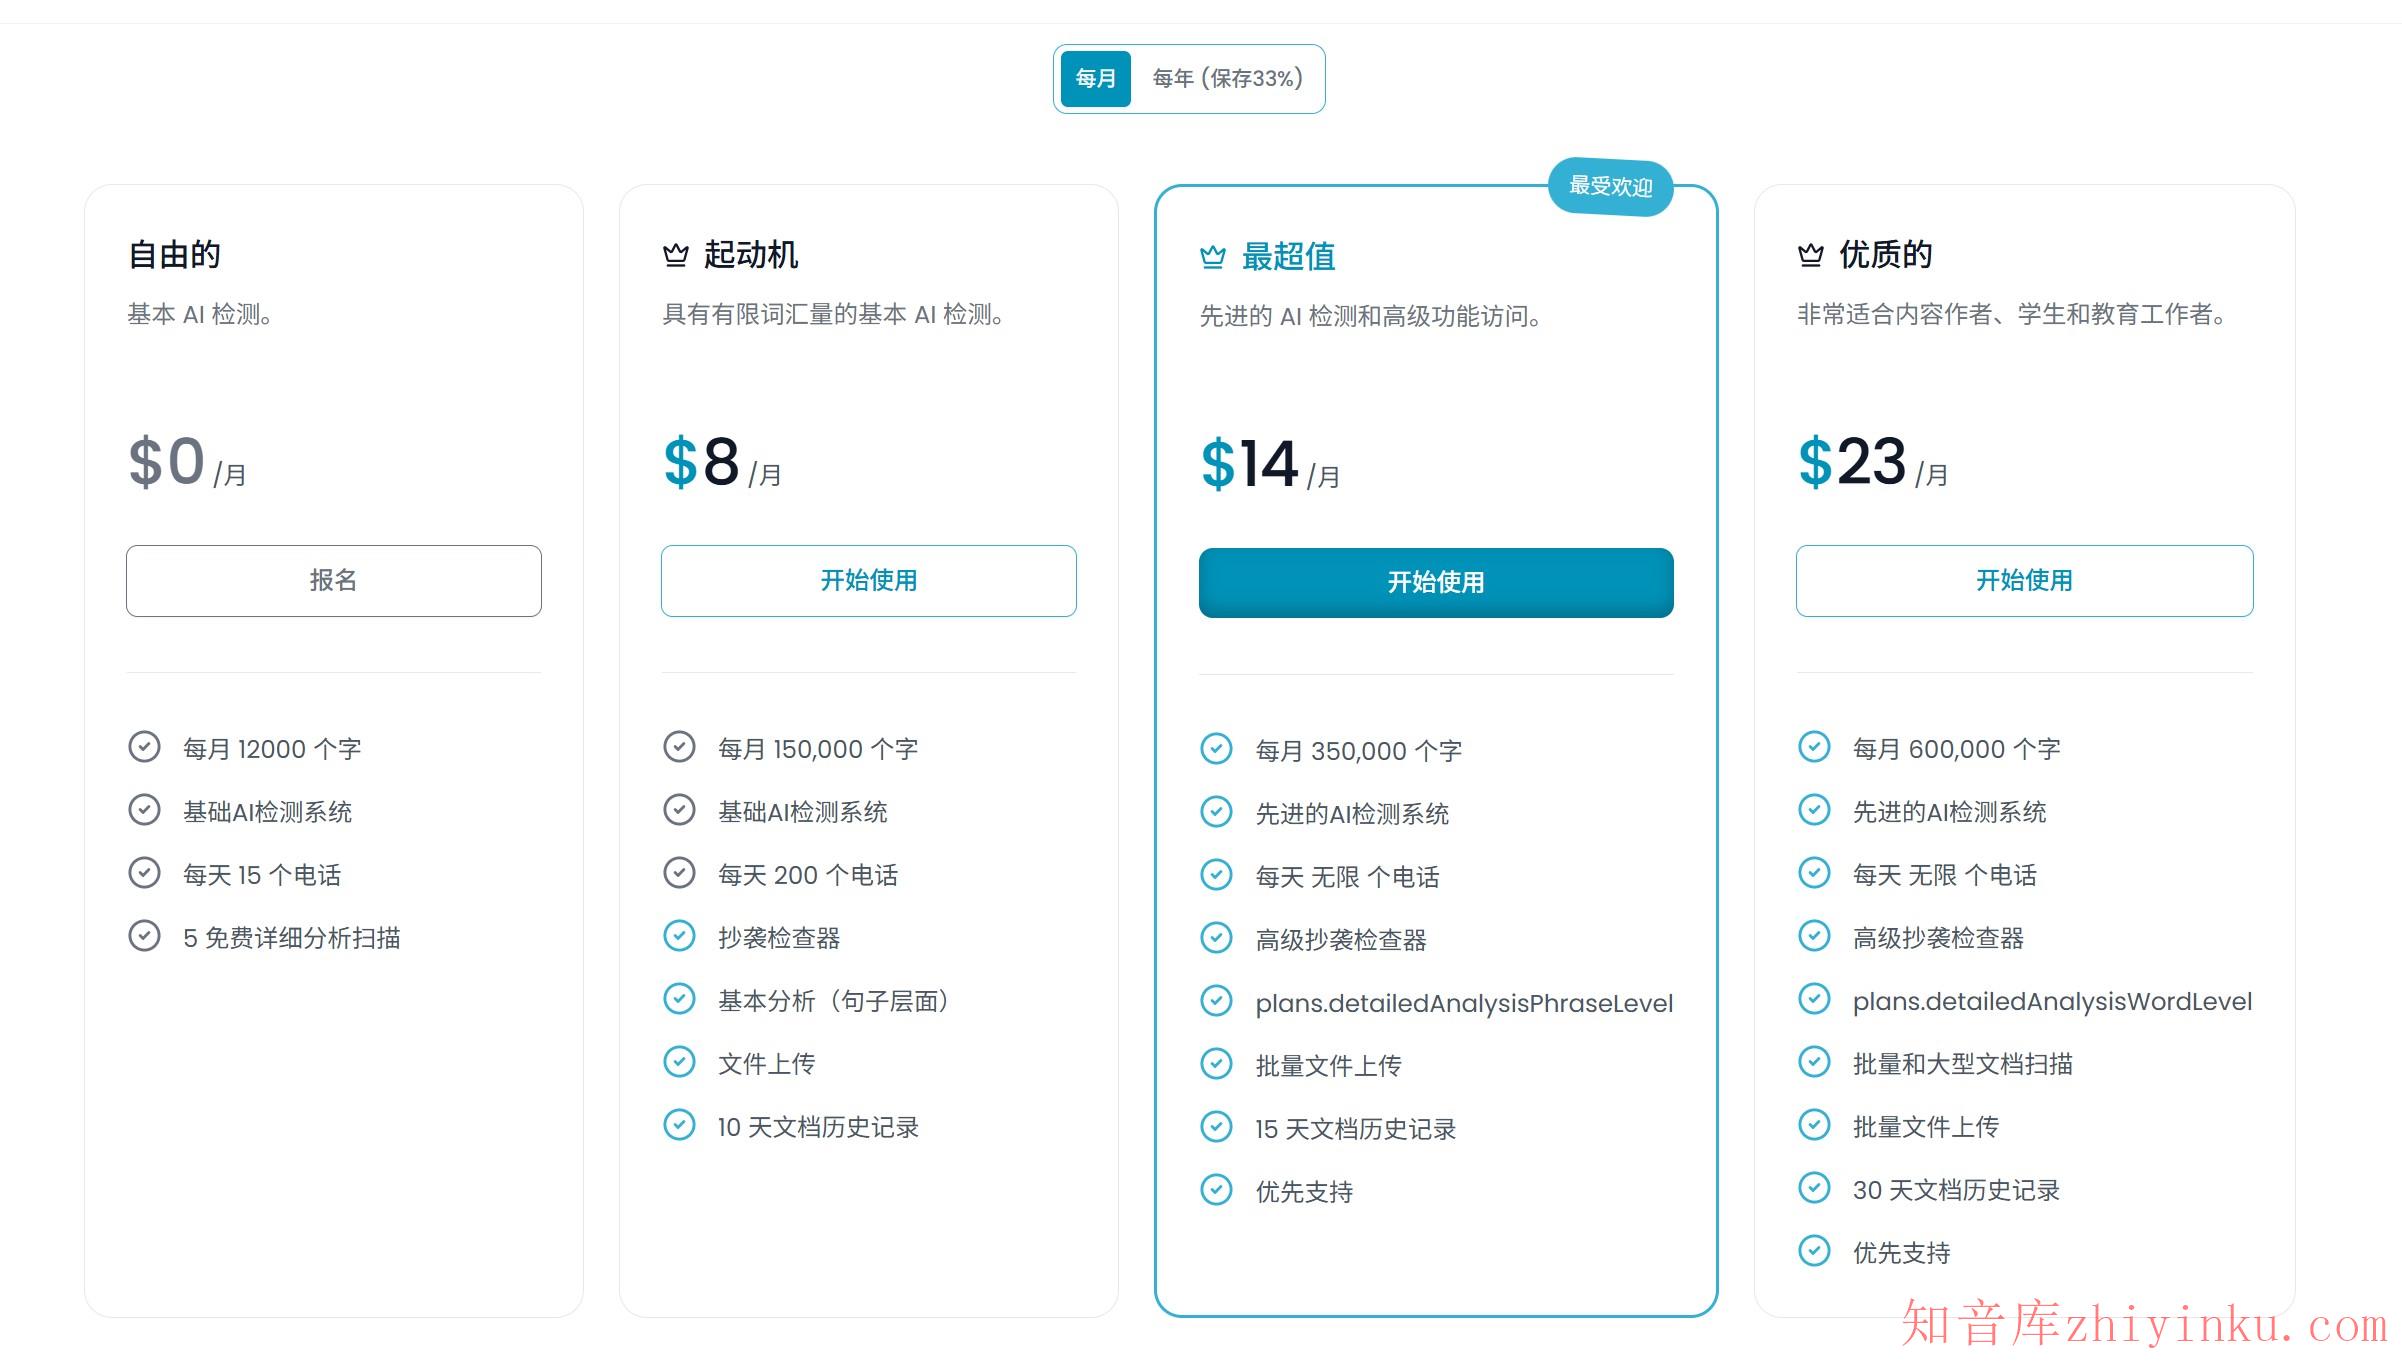Click check icon next to 5 免费详细分析扫描
This screenshot has width=2402, height=1362.
point(144,936)
